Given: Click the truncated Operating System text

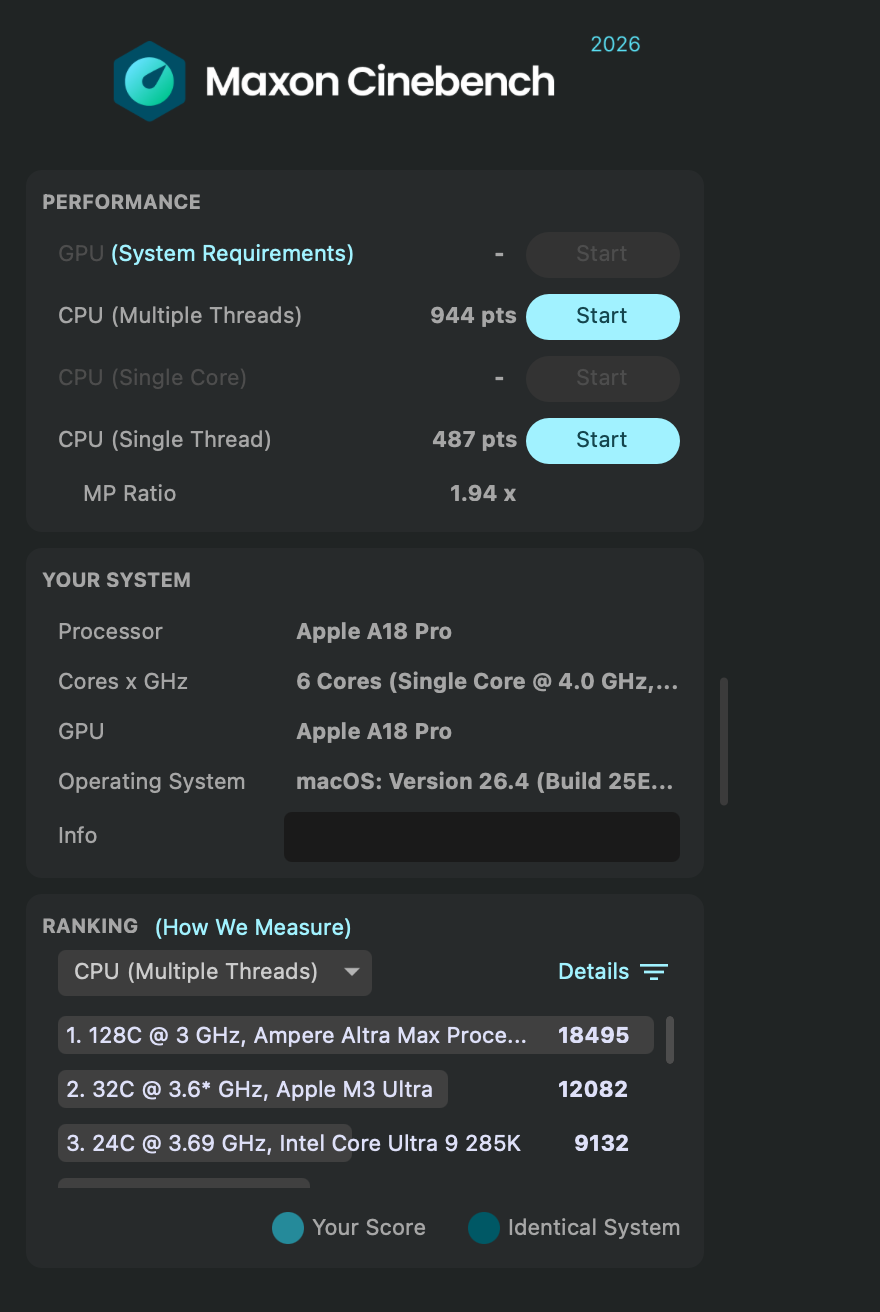Looking at the screenshot, I should point(487,781).
